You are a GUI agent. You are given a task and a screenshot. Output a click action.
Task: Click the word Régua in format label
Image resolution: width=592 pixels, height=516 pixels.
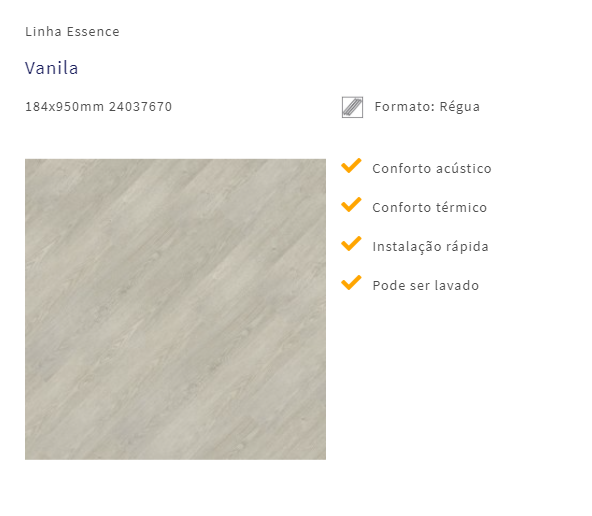[x=459, y=107]
